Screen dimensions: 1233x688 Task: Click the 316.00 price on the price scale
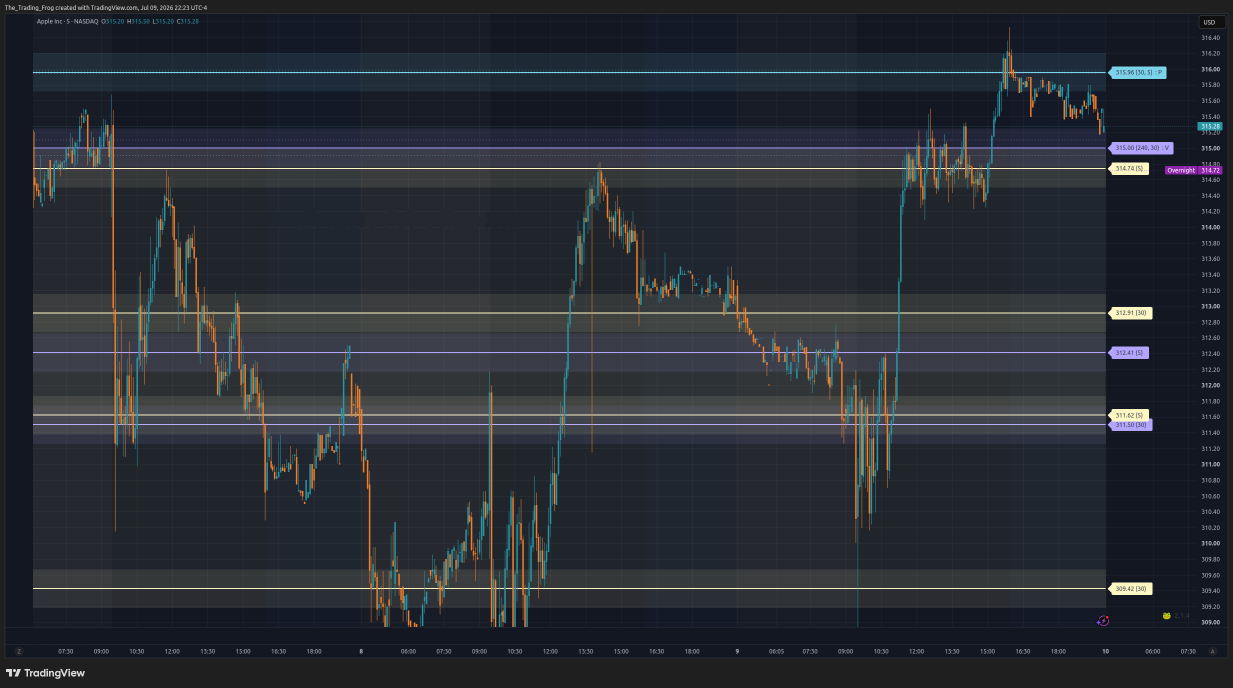click(1210, 69)
